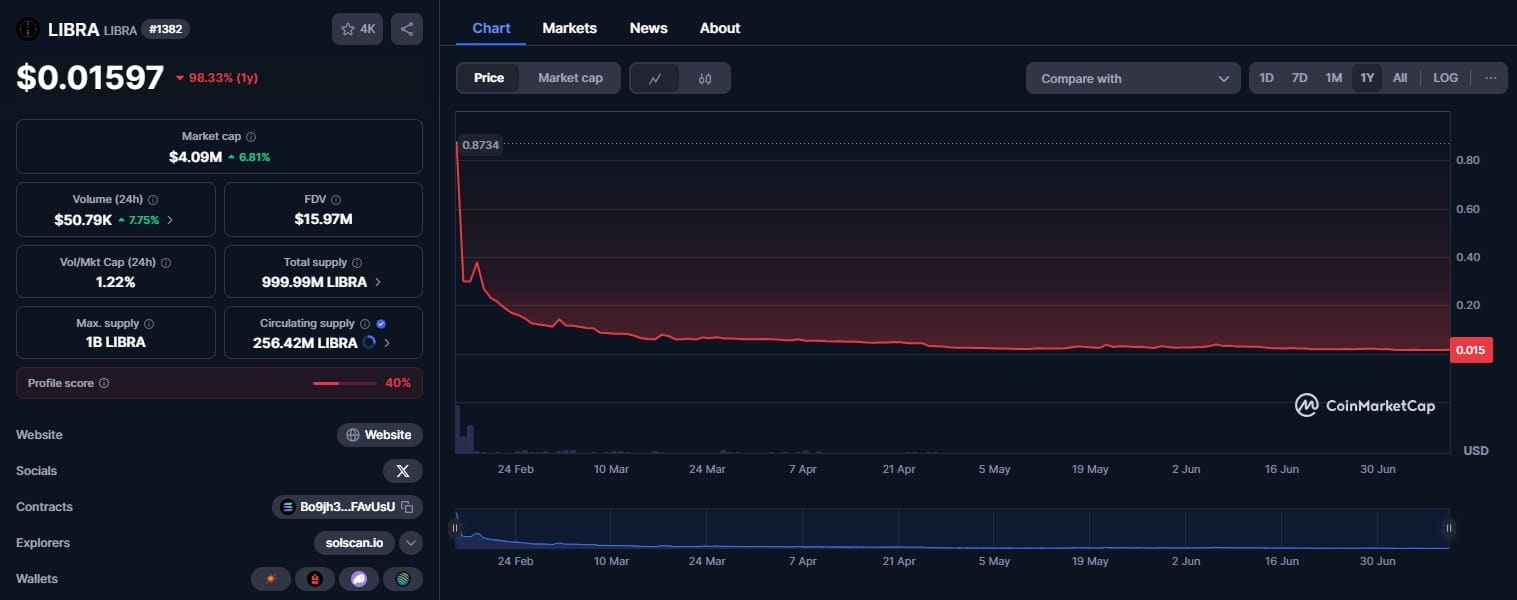Expand Volume (24h) details chevron
The width and height of the screenshot is (1517, 600).
point(169,220)
